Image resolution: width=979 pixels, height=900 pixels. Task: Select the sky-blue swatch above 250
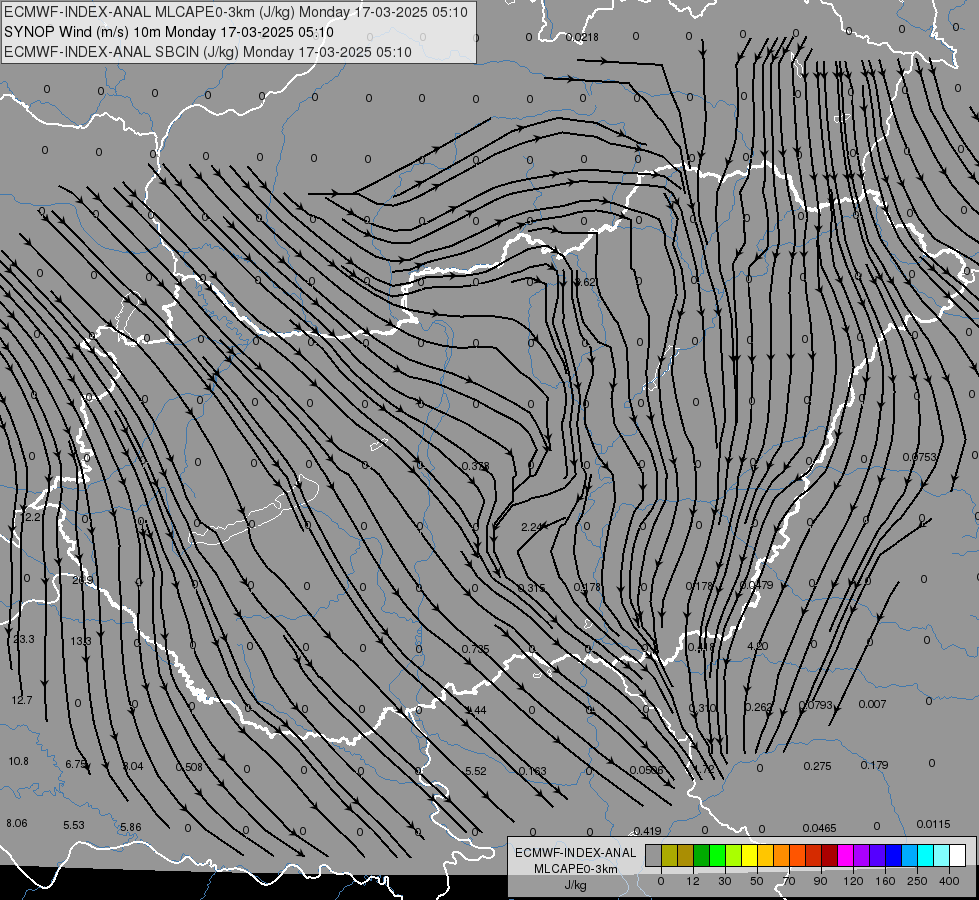[909, 856]
